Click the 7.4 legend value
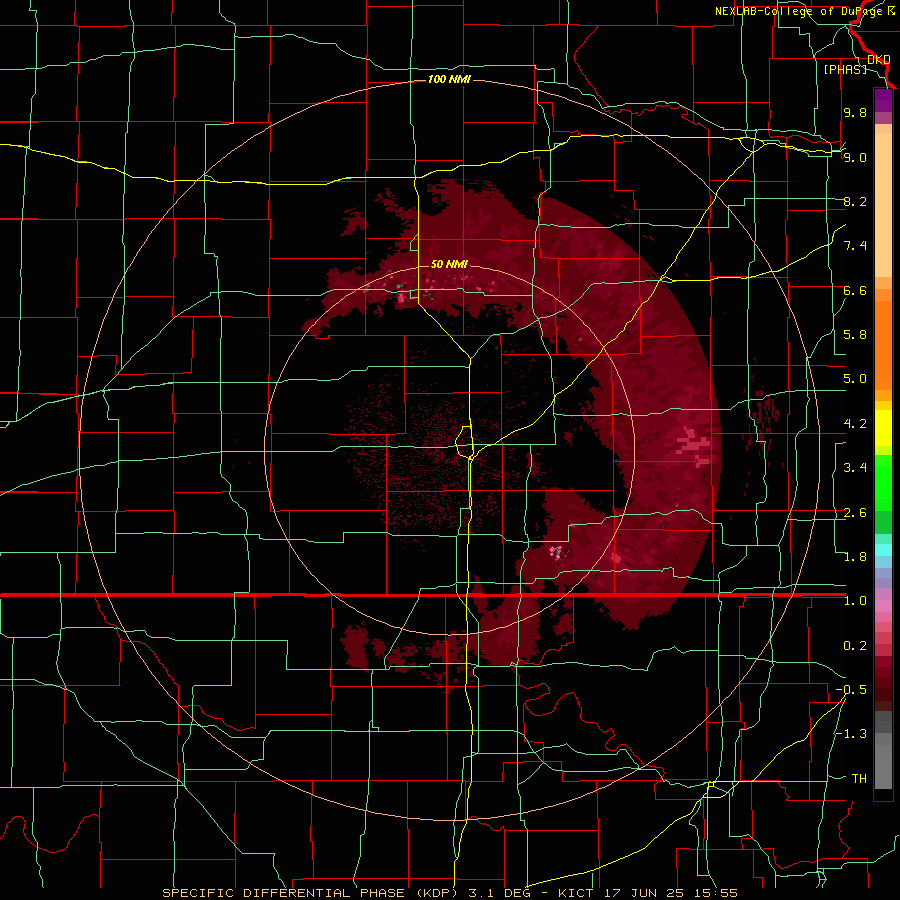 [x=855, y=246]
